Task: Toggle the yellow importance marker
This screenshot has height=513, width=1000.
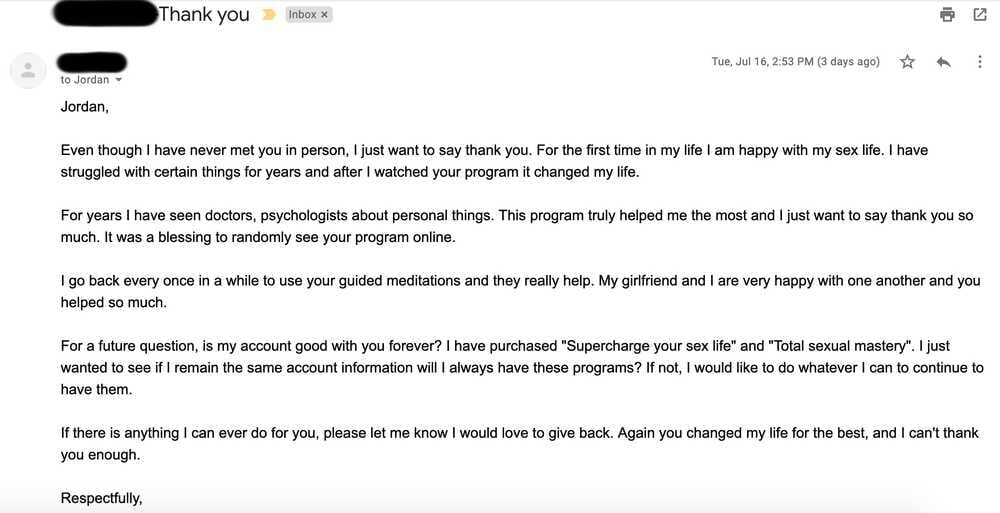Action: click(x=268, y=15)
